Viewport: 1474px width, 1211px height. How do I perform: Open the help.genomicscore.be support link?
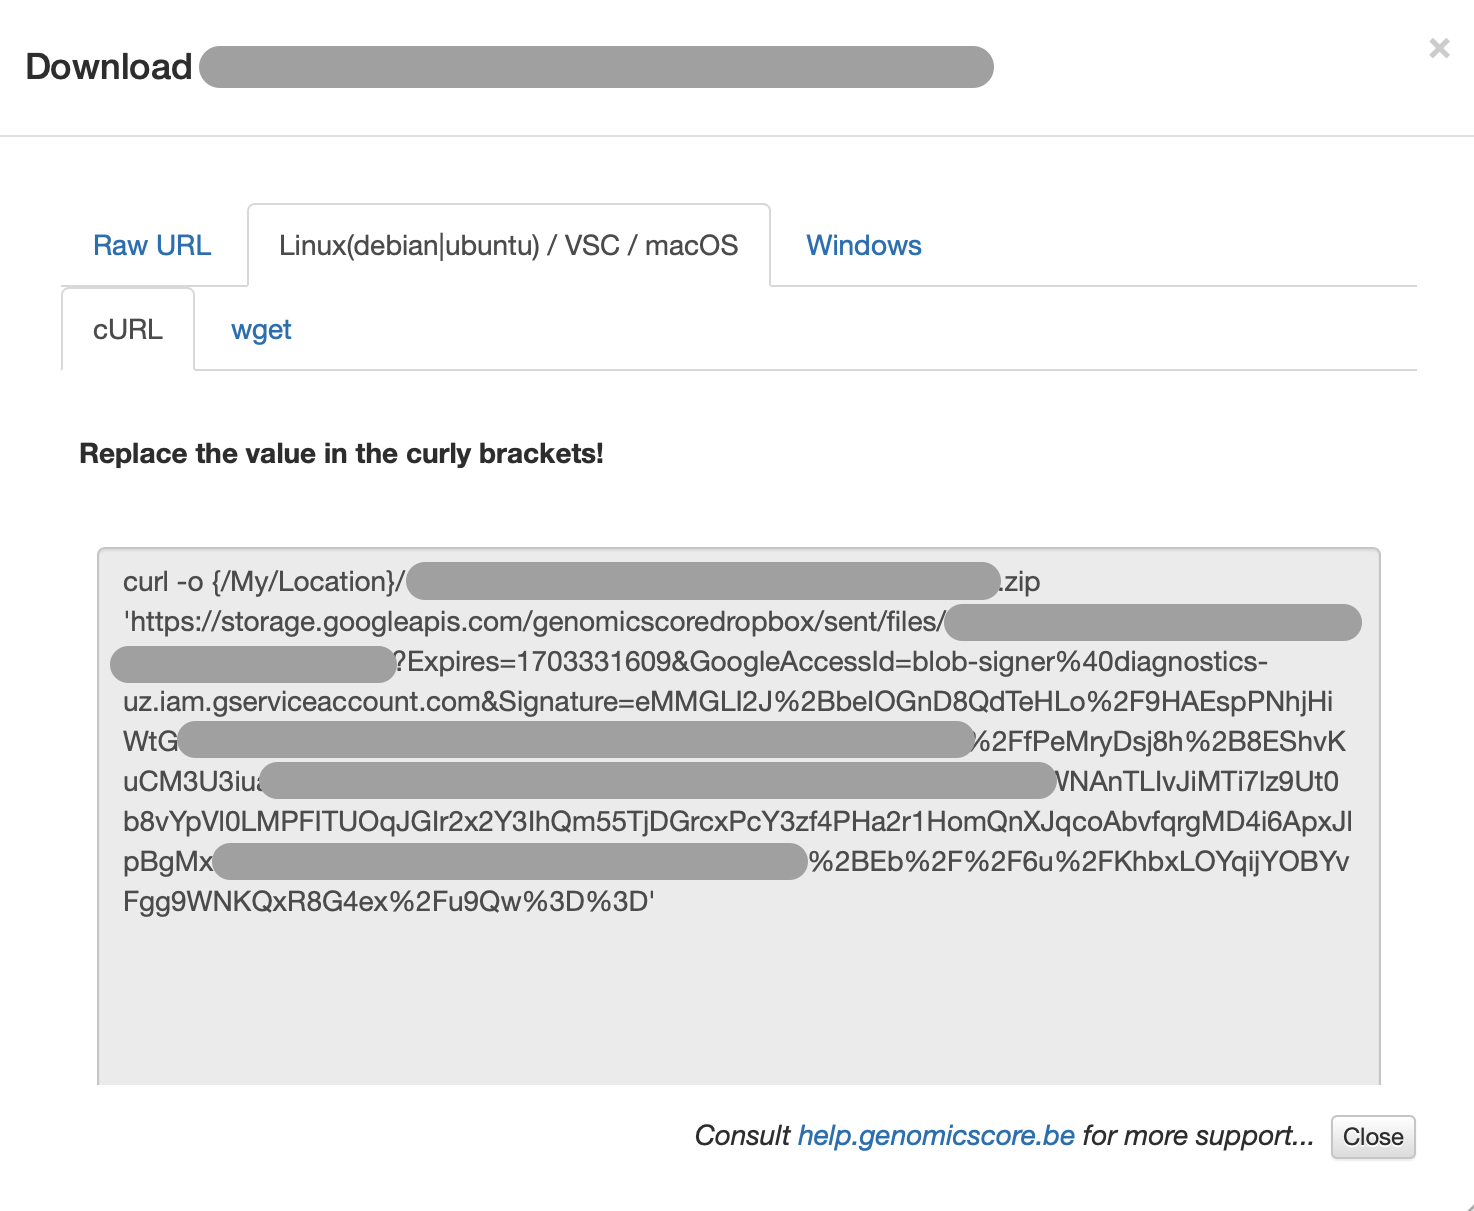(935, 1136)
